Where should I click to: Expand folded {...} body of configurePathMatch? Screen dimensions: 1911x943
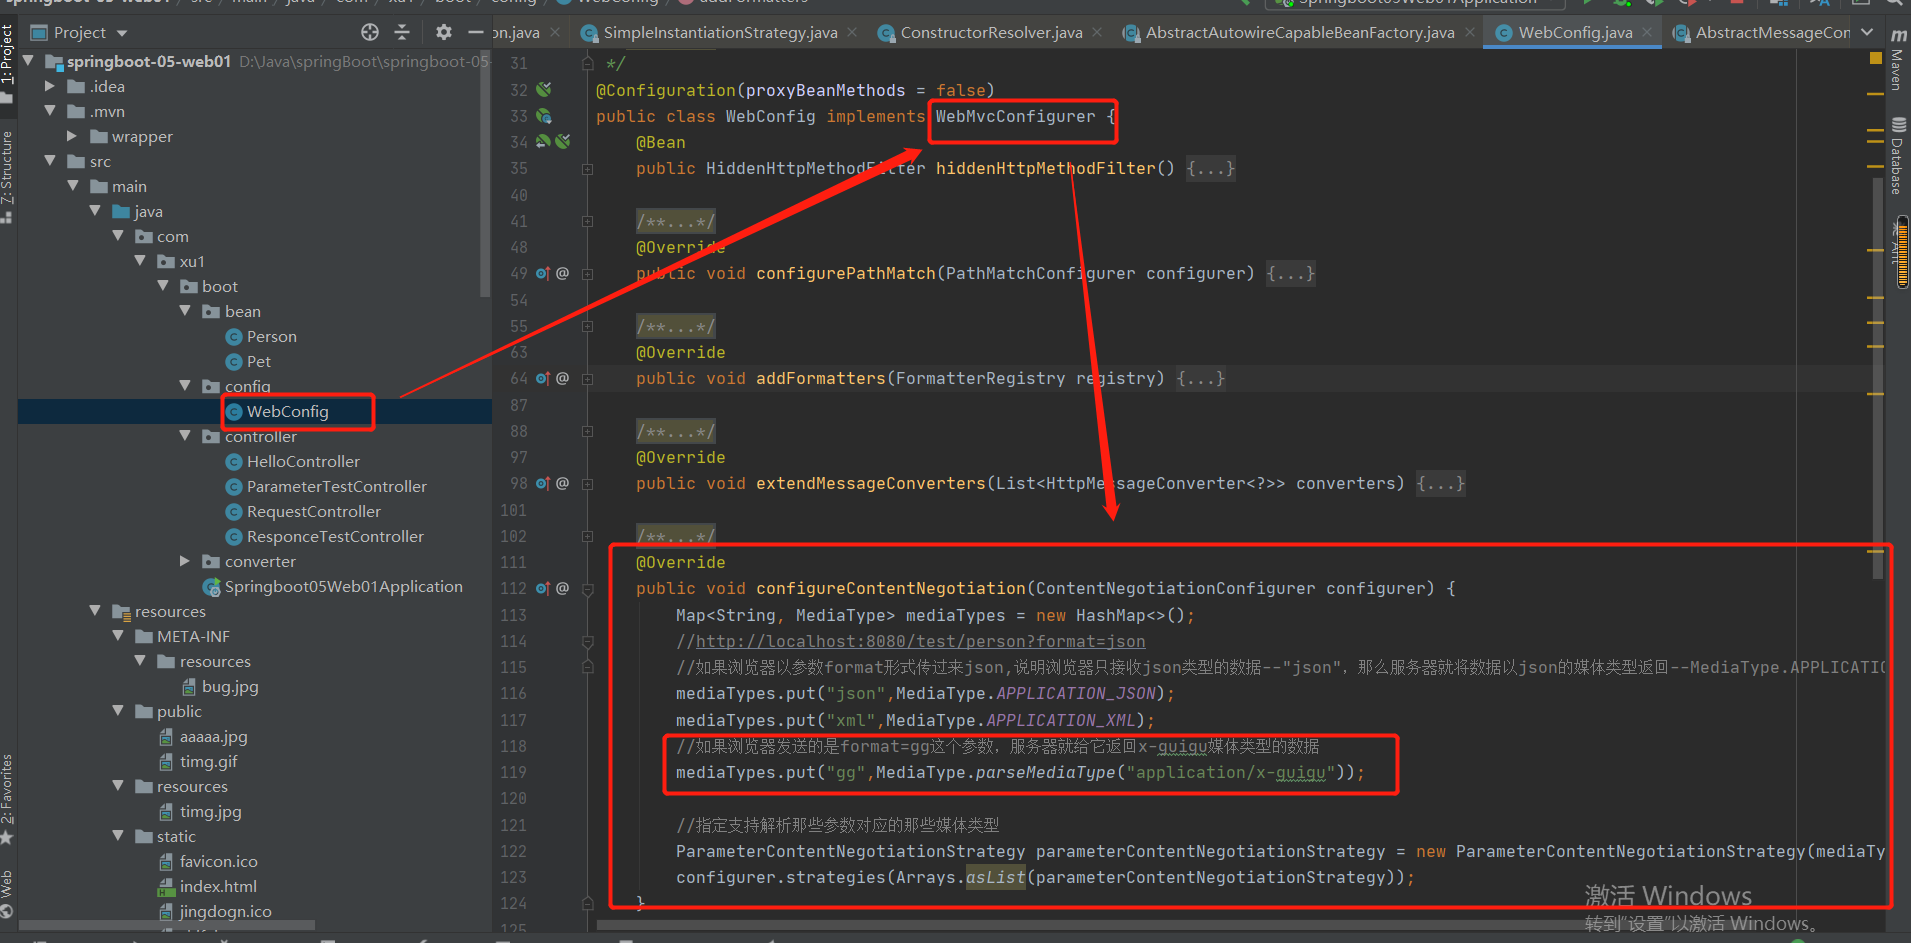coord(1290,273)
